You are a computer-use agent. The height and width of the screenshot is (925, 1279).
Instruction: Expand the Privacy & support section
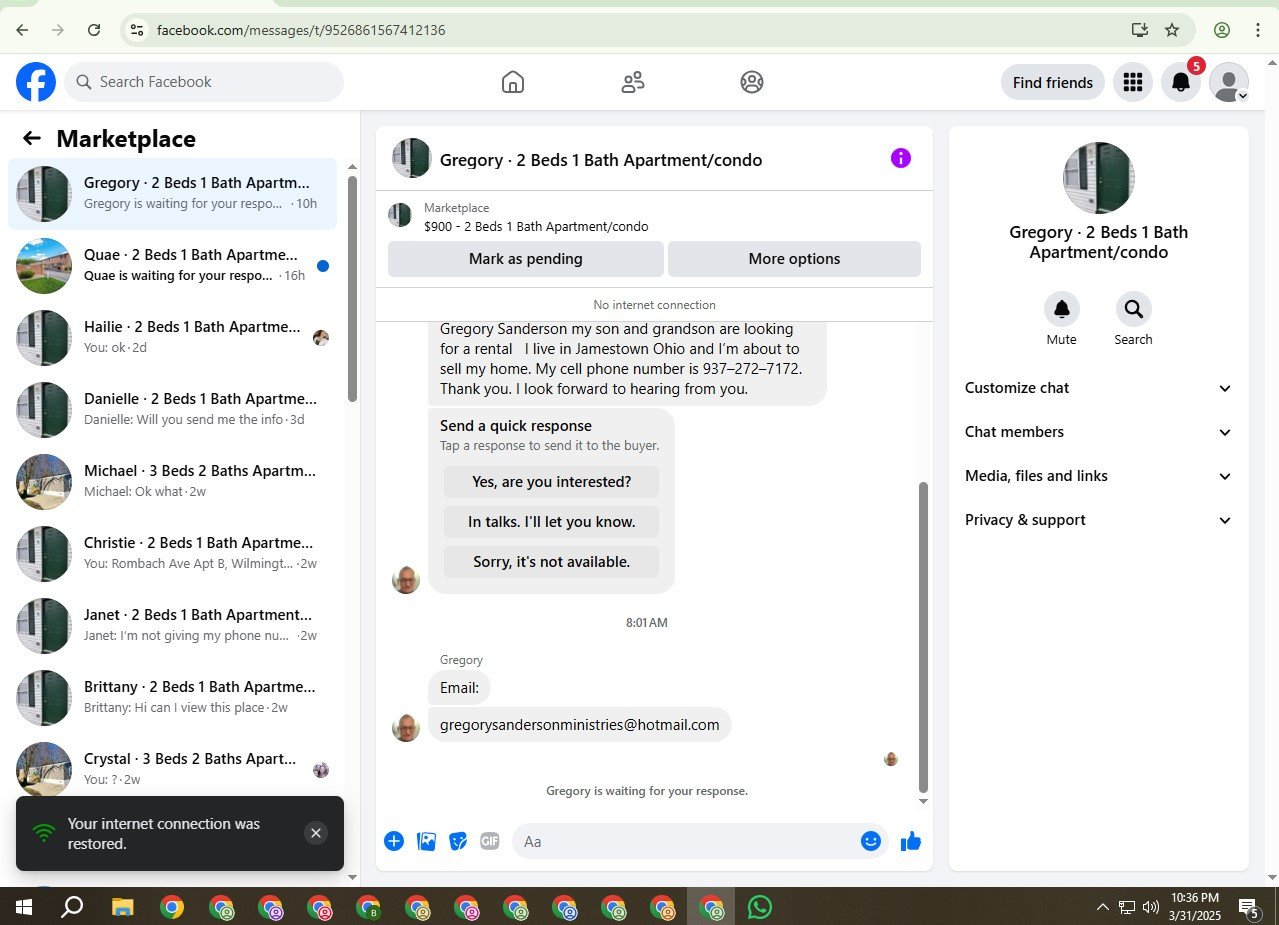[x=1099, y=520]
